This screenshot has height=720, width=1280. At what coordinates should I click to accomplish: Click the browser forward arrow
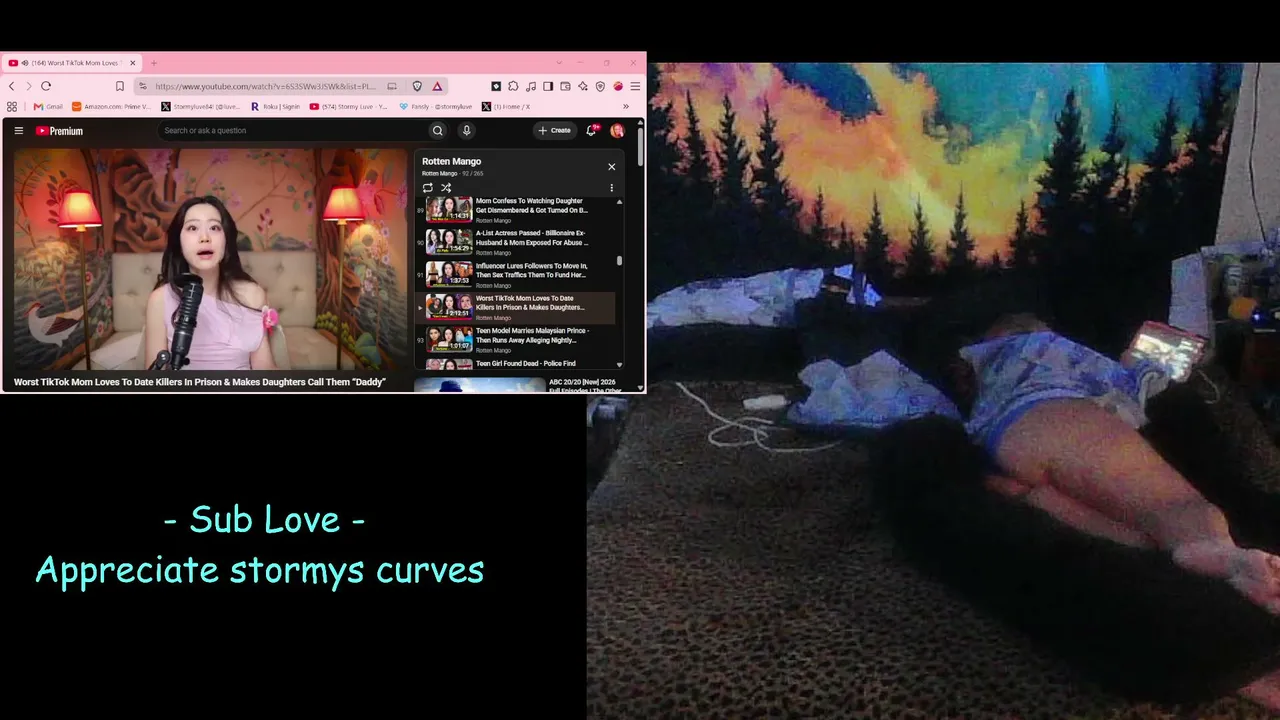coord(28,86)
